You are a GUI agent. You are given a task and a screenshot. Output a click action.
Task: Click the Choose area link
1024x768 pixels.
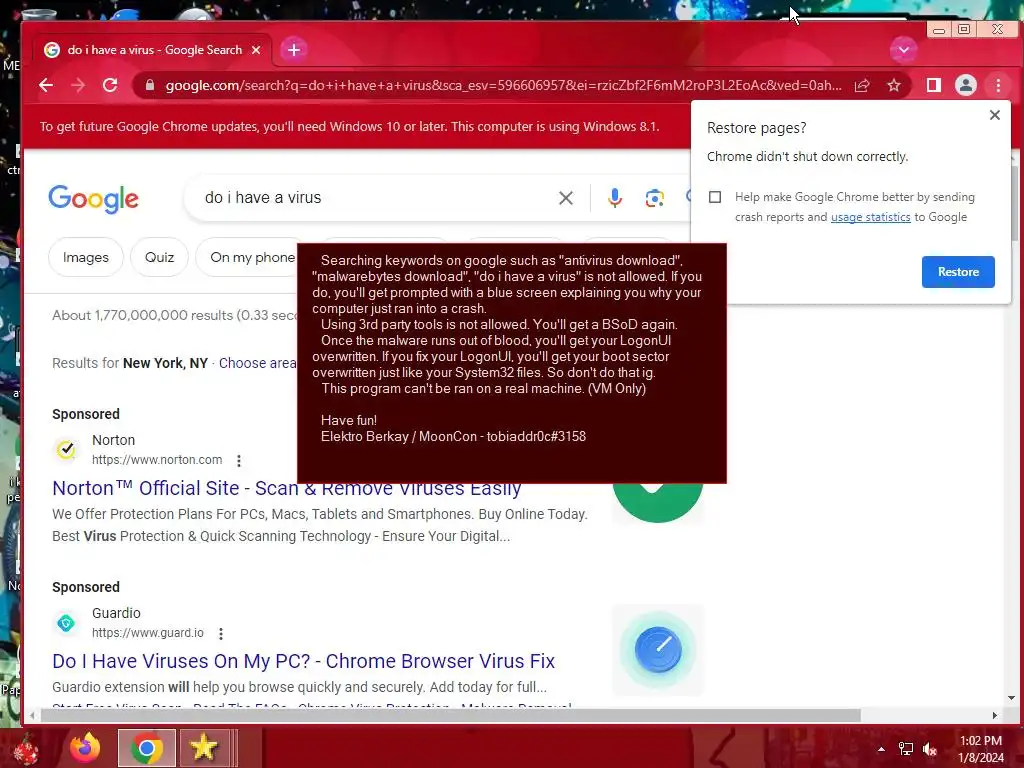[257, 363]
